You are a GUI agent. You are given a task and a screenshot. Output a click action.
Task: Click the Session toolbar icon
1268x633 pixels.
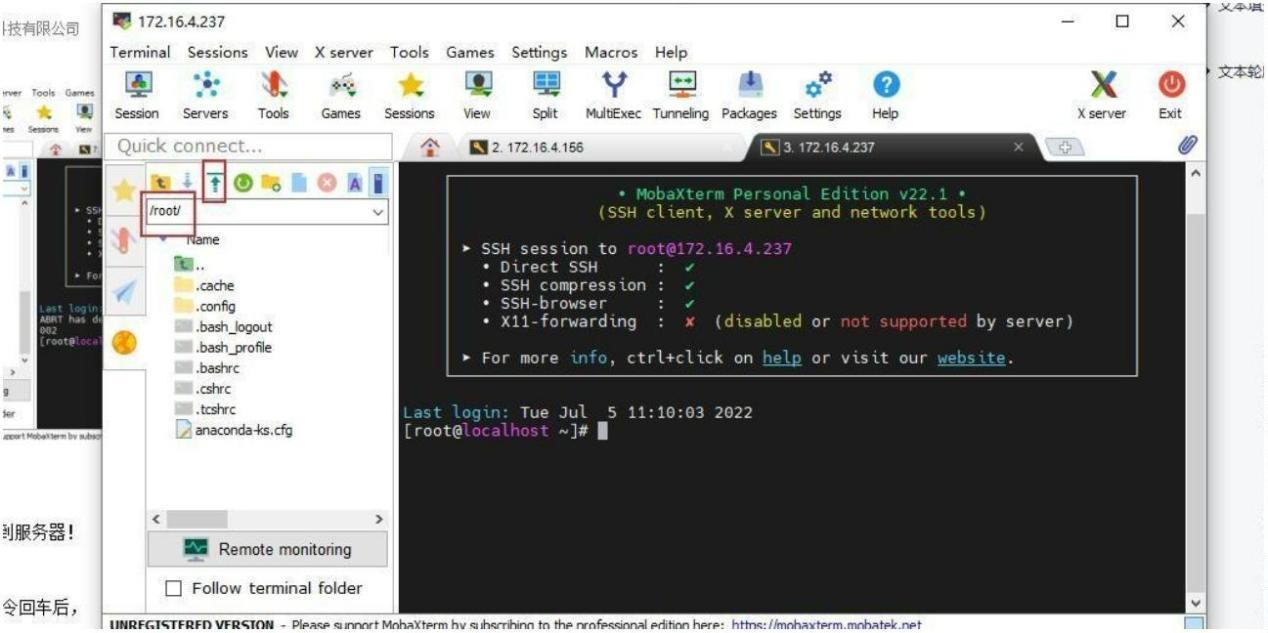137,84
